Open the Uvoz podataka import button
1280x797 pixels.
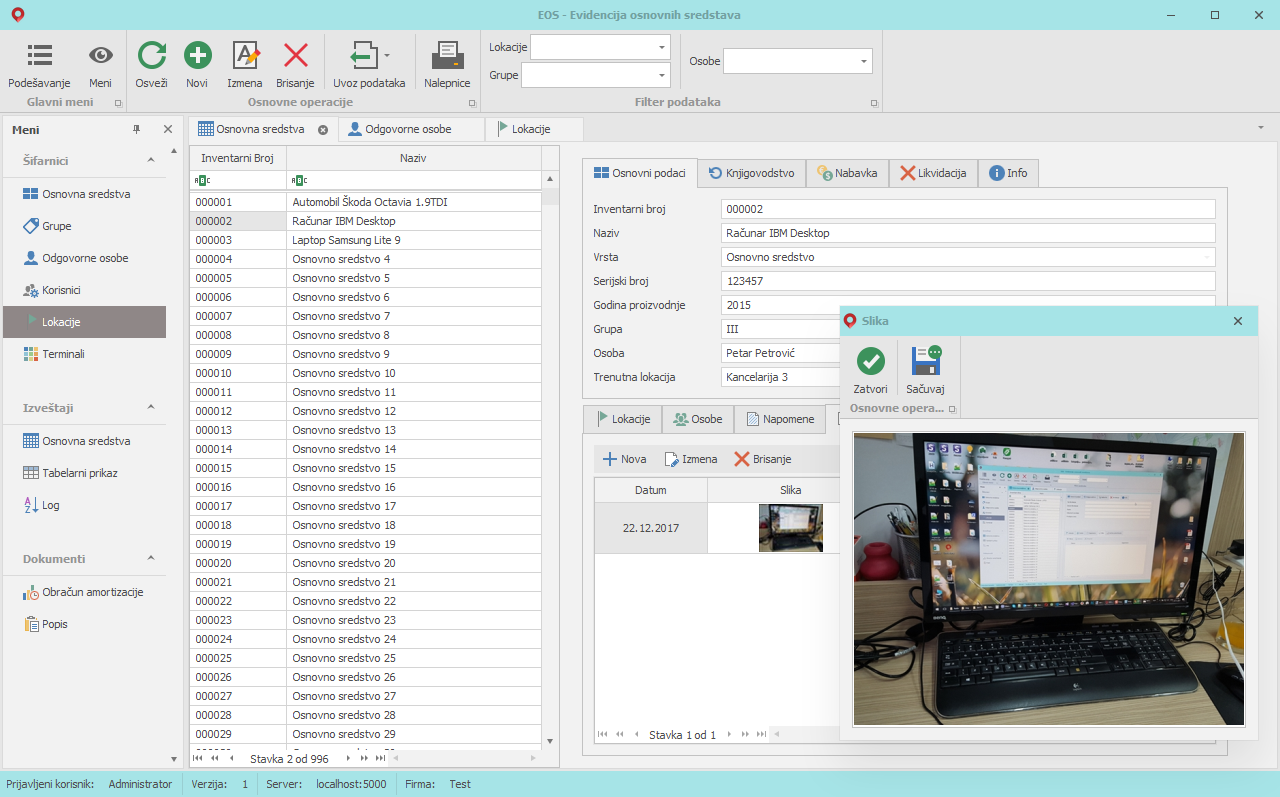tap(369, 65)
